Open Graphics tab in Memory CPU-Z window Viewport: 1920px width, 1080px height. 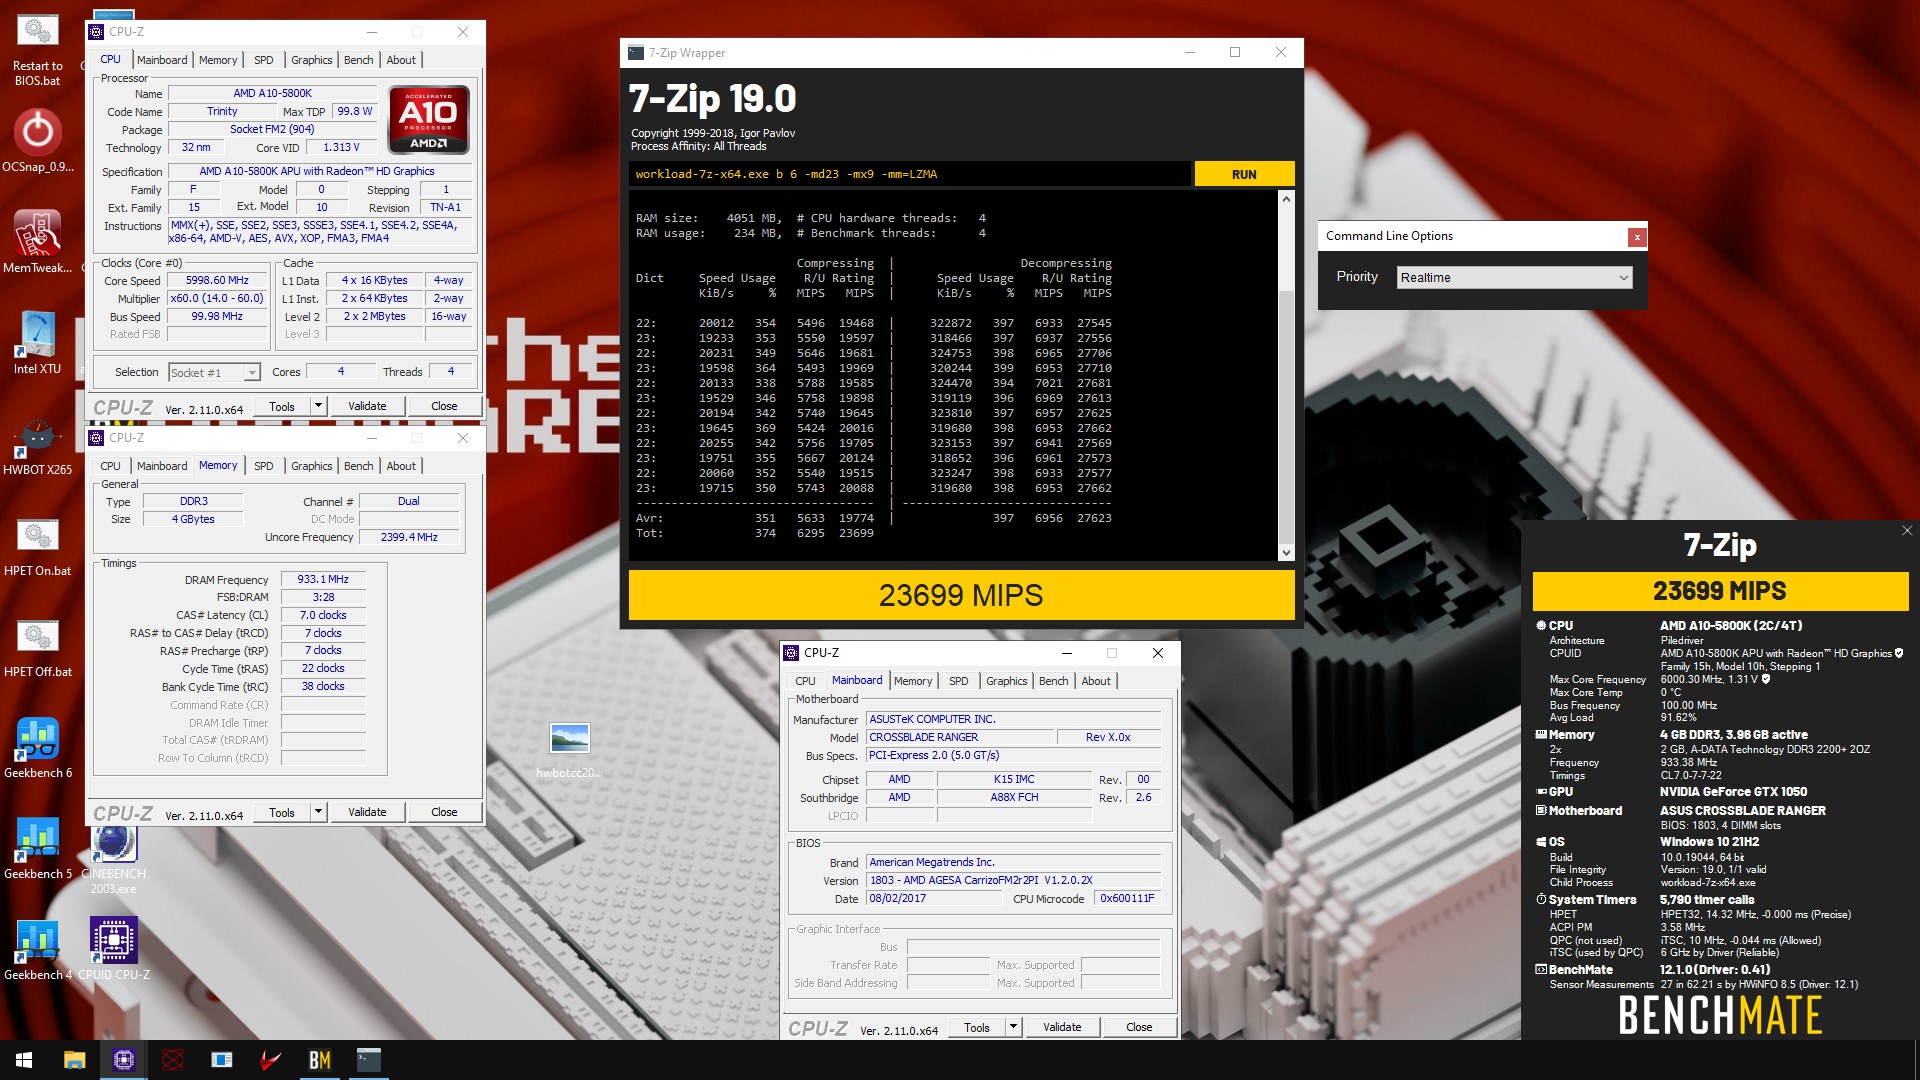tap(312, 466)
